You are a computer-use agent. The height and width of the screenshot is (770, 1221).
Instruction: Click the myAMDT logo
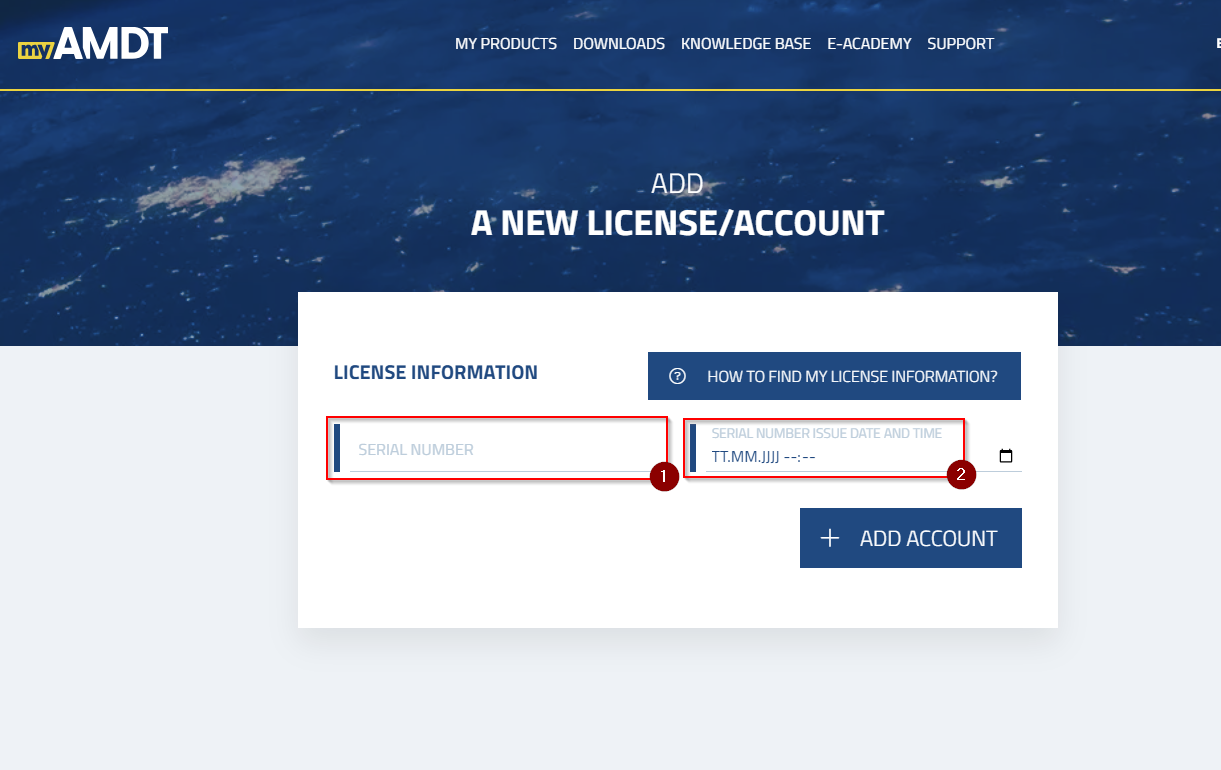[92, 44]
